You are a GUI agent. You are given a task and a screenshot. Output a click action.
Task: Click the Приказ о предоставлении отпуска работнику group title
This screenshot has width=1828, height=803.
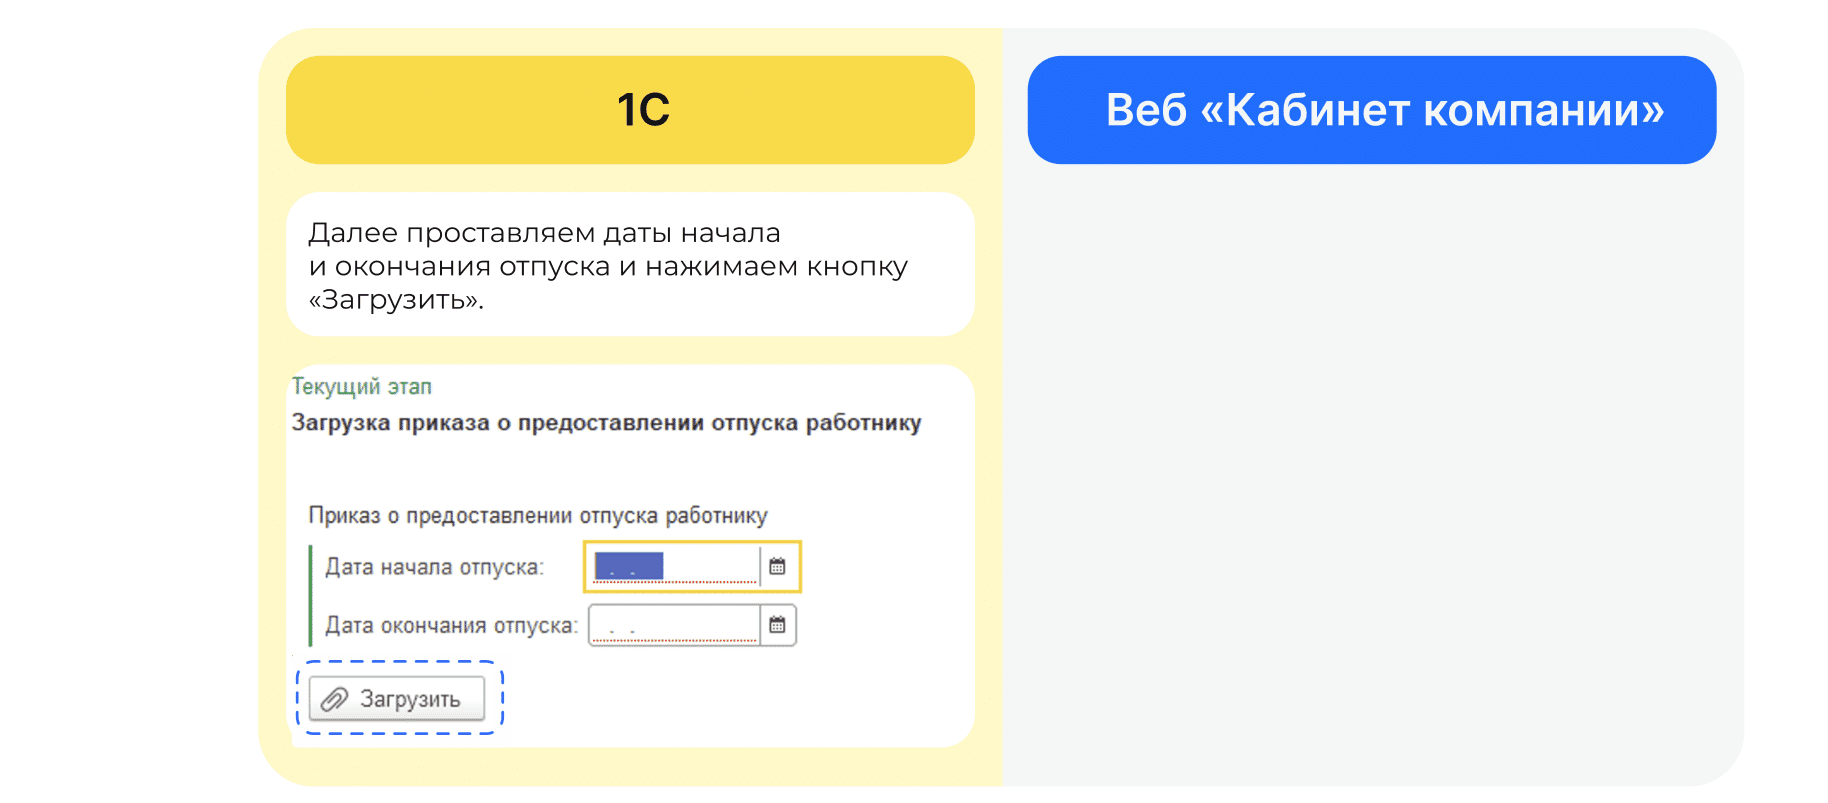538,516
